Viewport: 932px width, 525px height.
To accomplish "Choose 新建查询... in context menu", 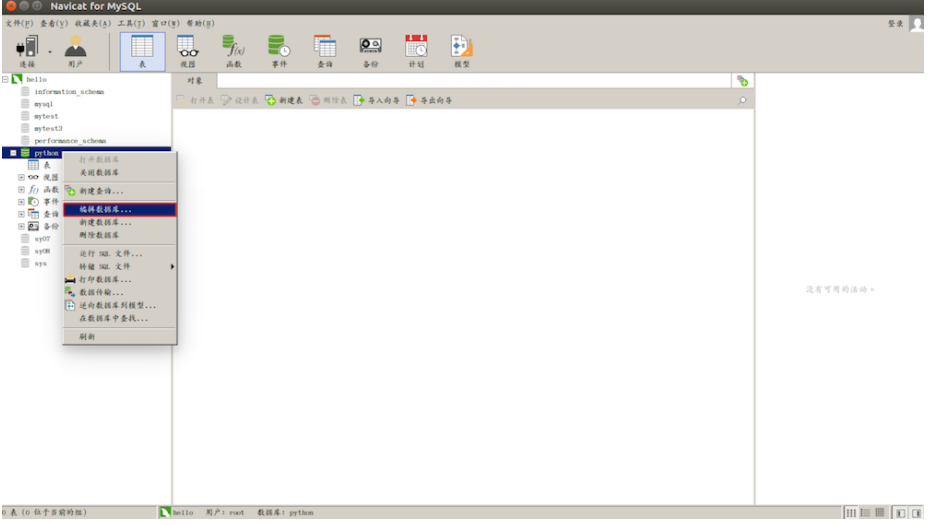I will tap(119, 191).
